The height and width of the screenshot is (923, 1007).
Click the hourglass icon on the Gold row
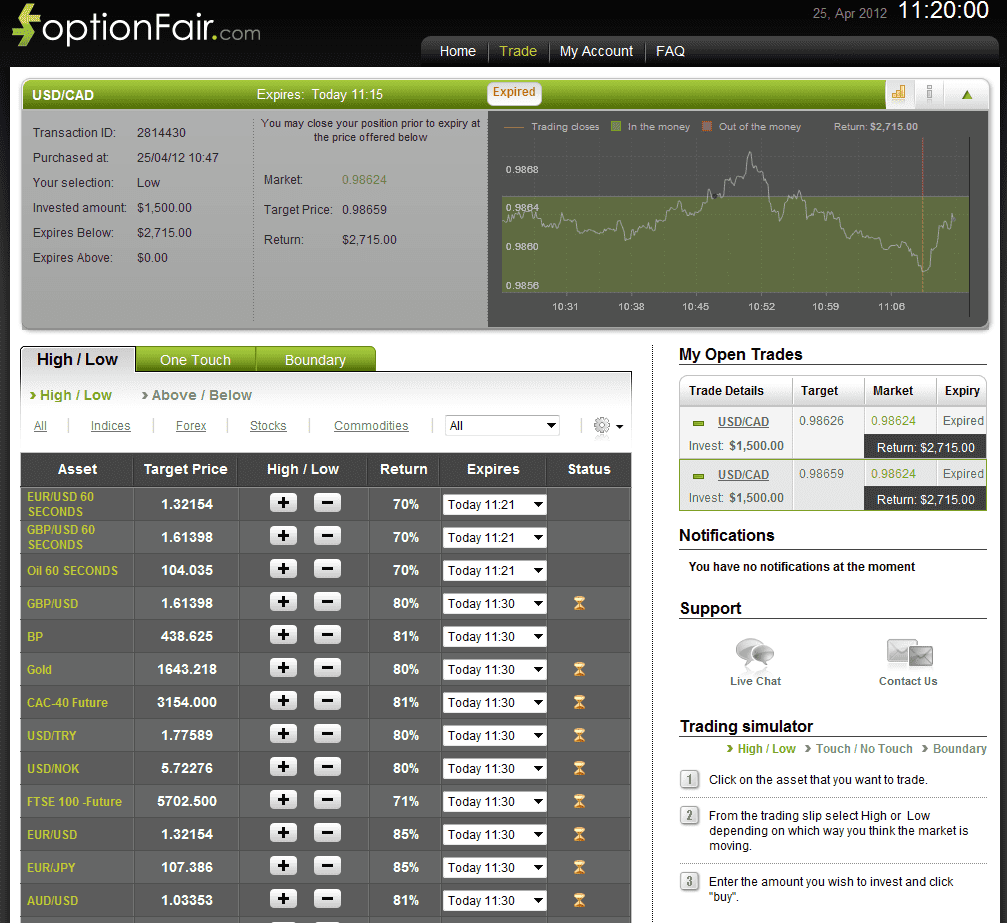[x=578, y=669]
